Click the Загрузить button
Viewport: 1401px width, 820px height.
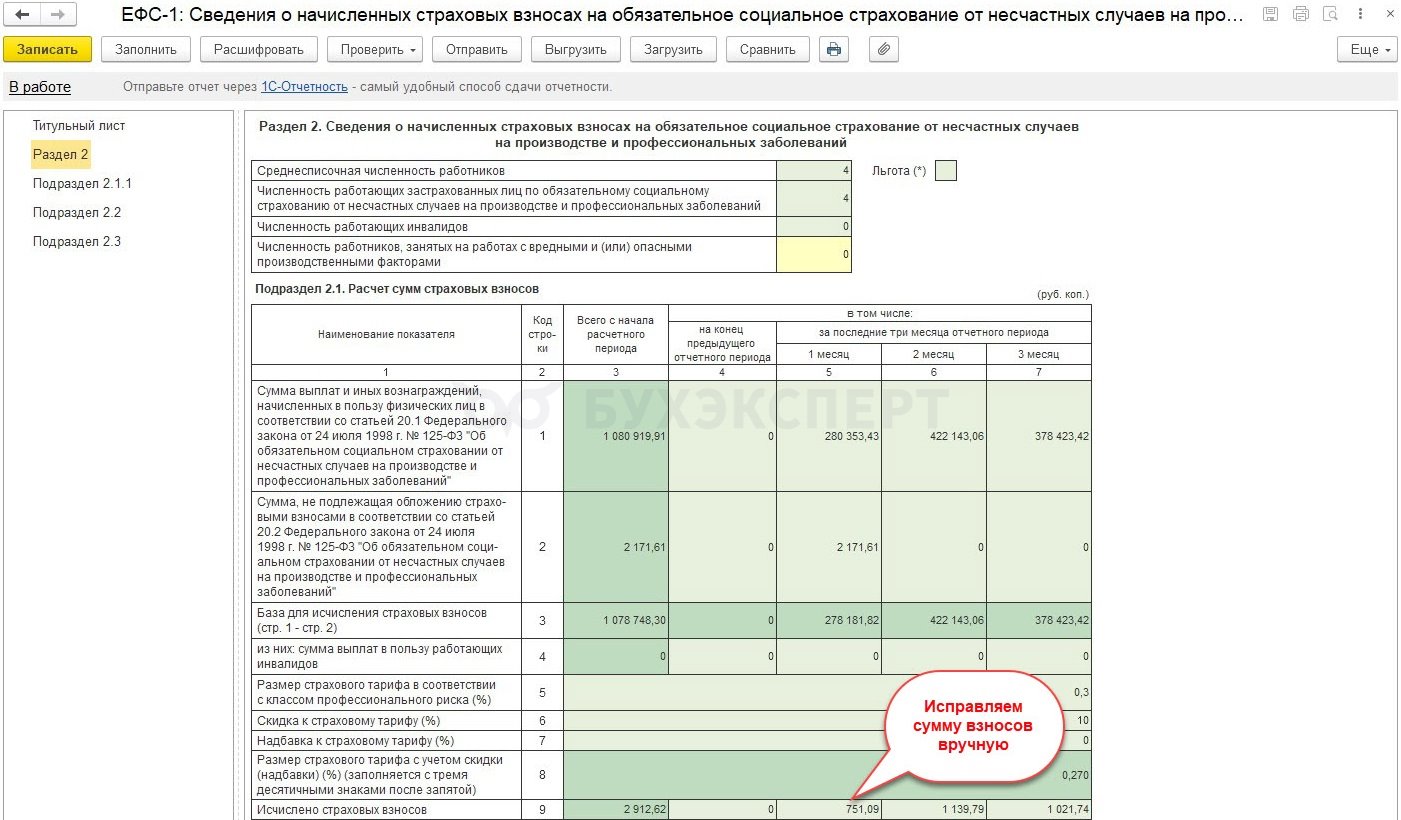point(673,49)
